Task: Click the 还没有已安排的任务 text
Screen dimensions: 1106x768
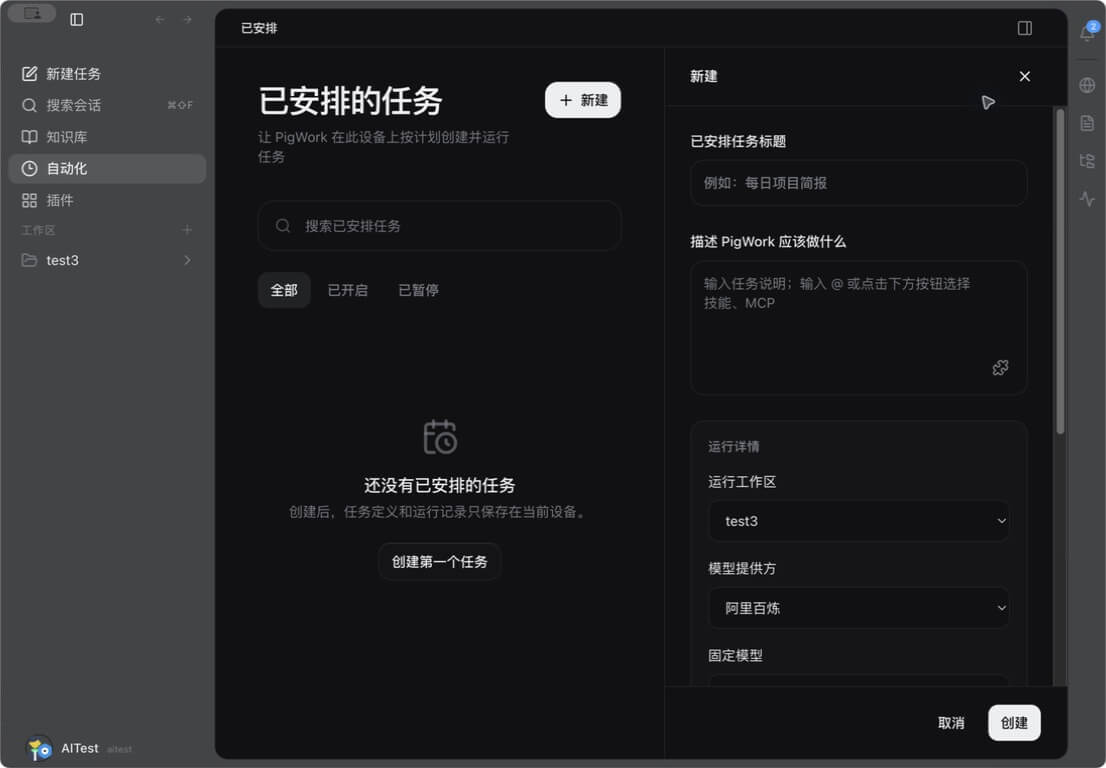Action: (x=439, y=485)
